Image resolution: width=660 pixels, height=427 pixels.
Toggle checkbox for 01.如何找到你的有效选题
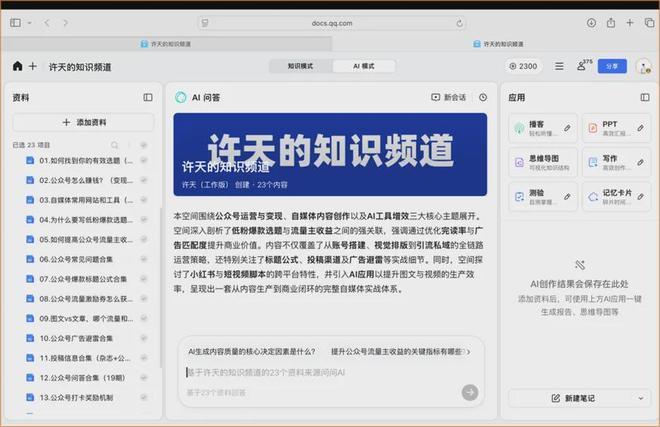pyautogui.click(x=144, y=160)
